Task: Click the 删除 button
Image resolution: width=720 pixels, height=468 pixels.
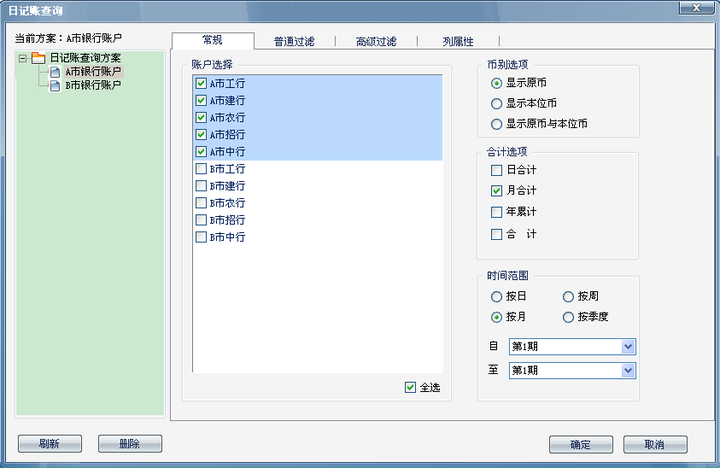Action: 130,444
